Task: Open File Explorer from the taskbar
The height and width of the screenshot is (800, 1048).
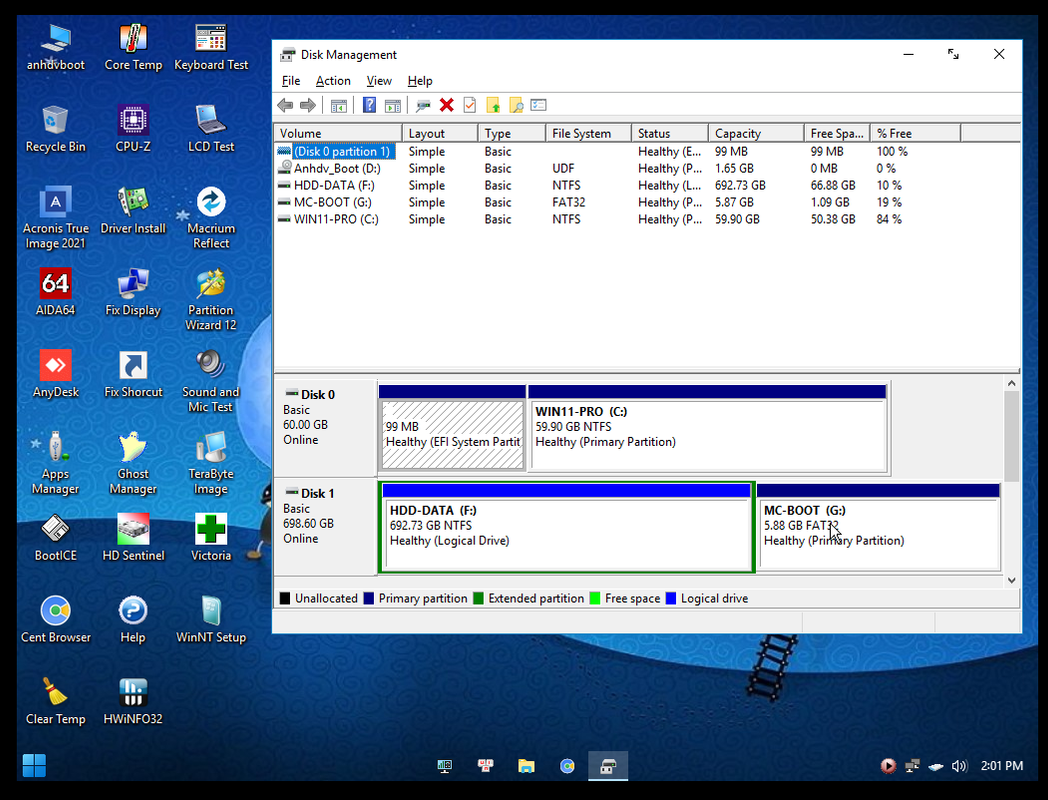Action: (527, 766)
